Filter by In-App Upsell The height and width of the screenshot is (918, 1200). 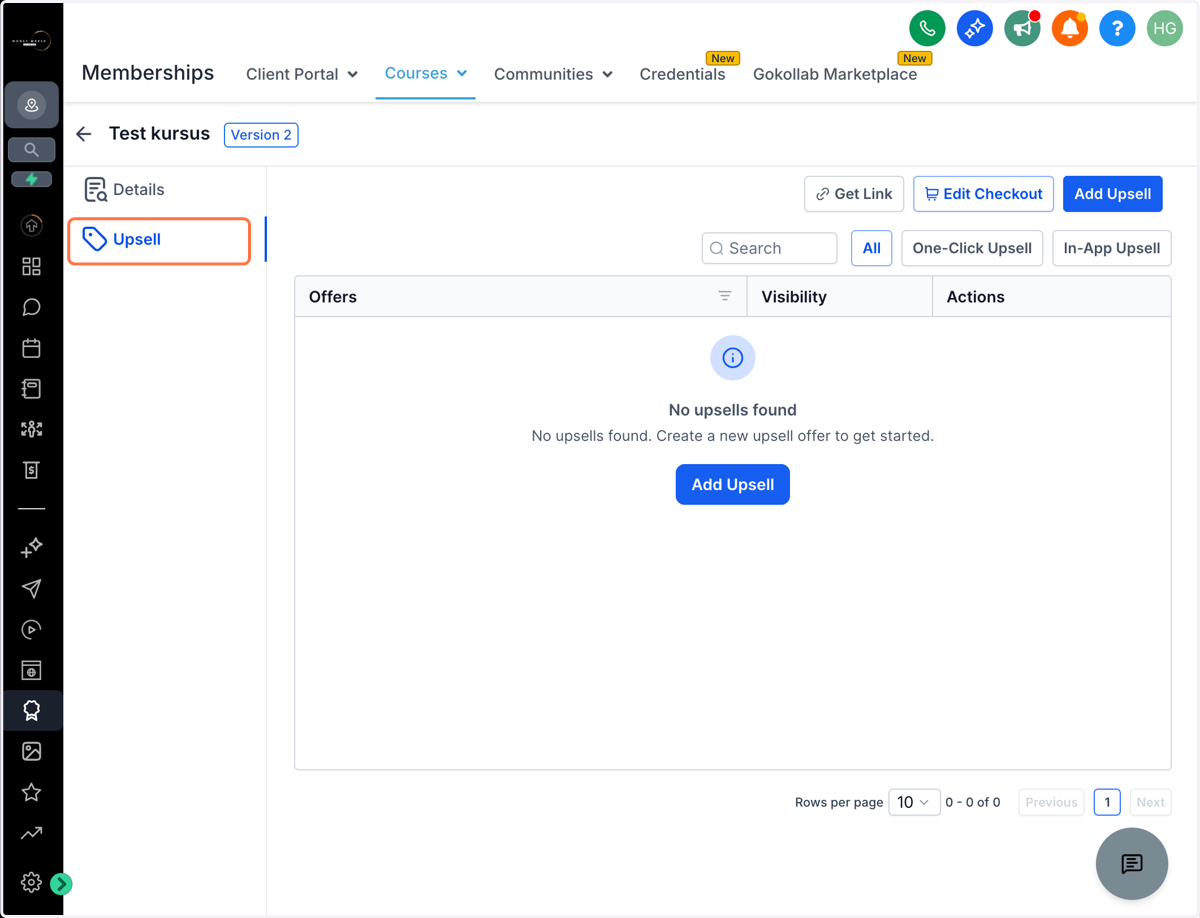coord(1112,248)
